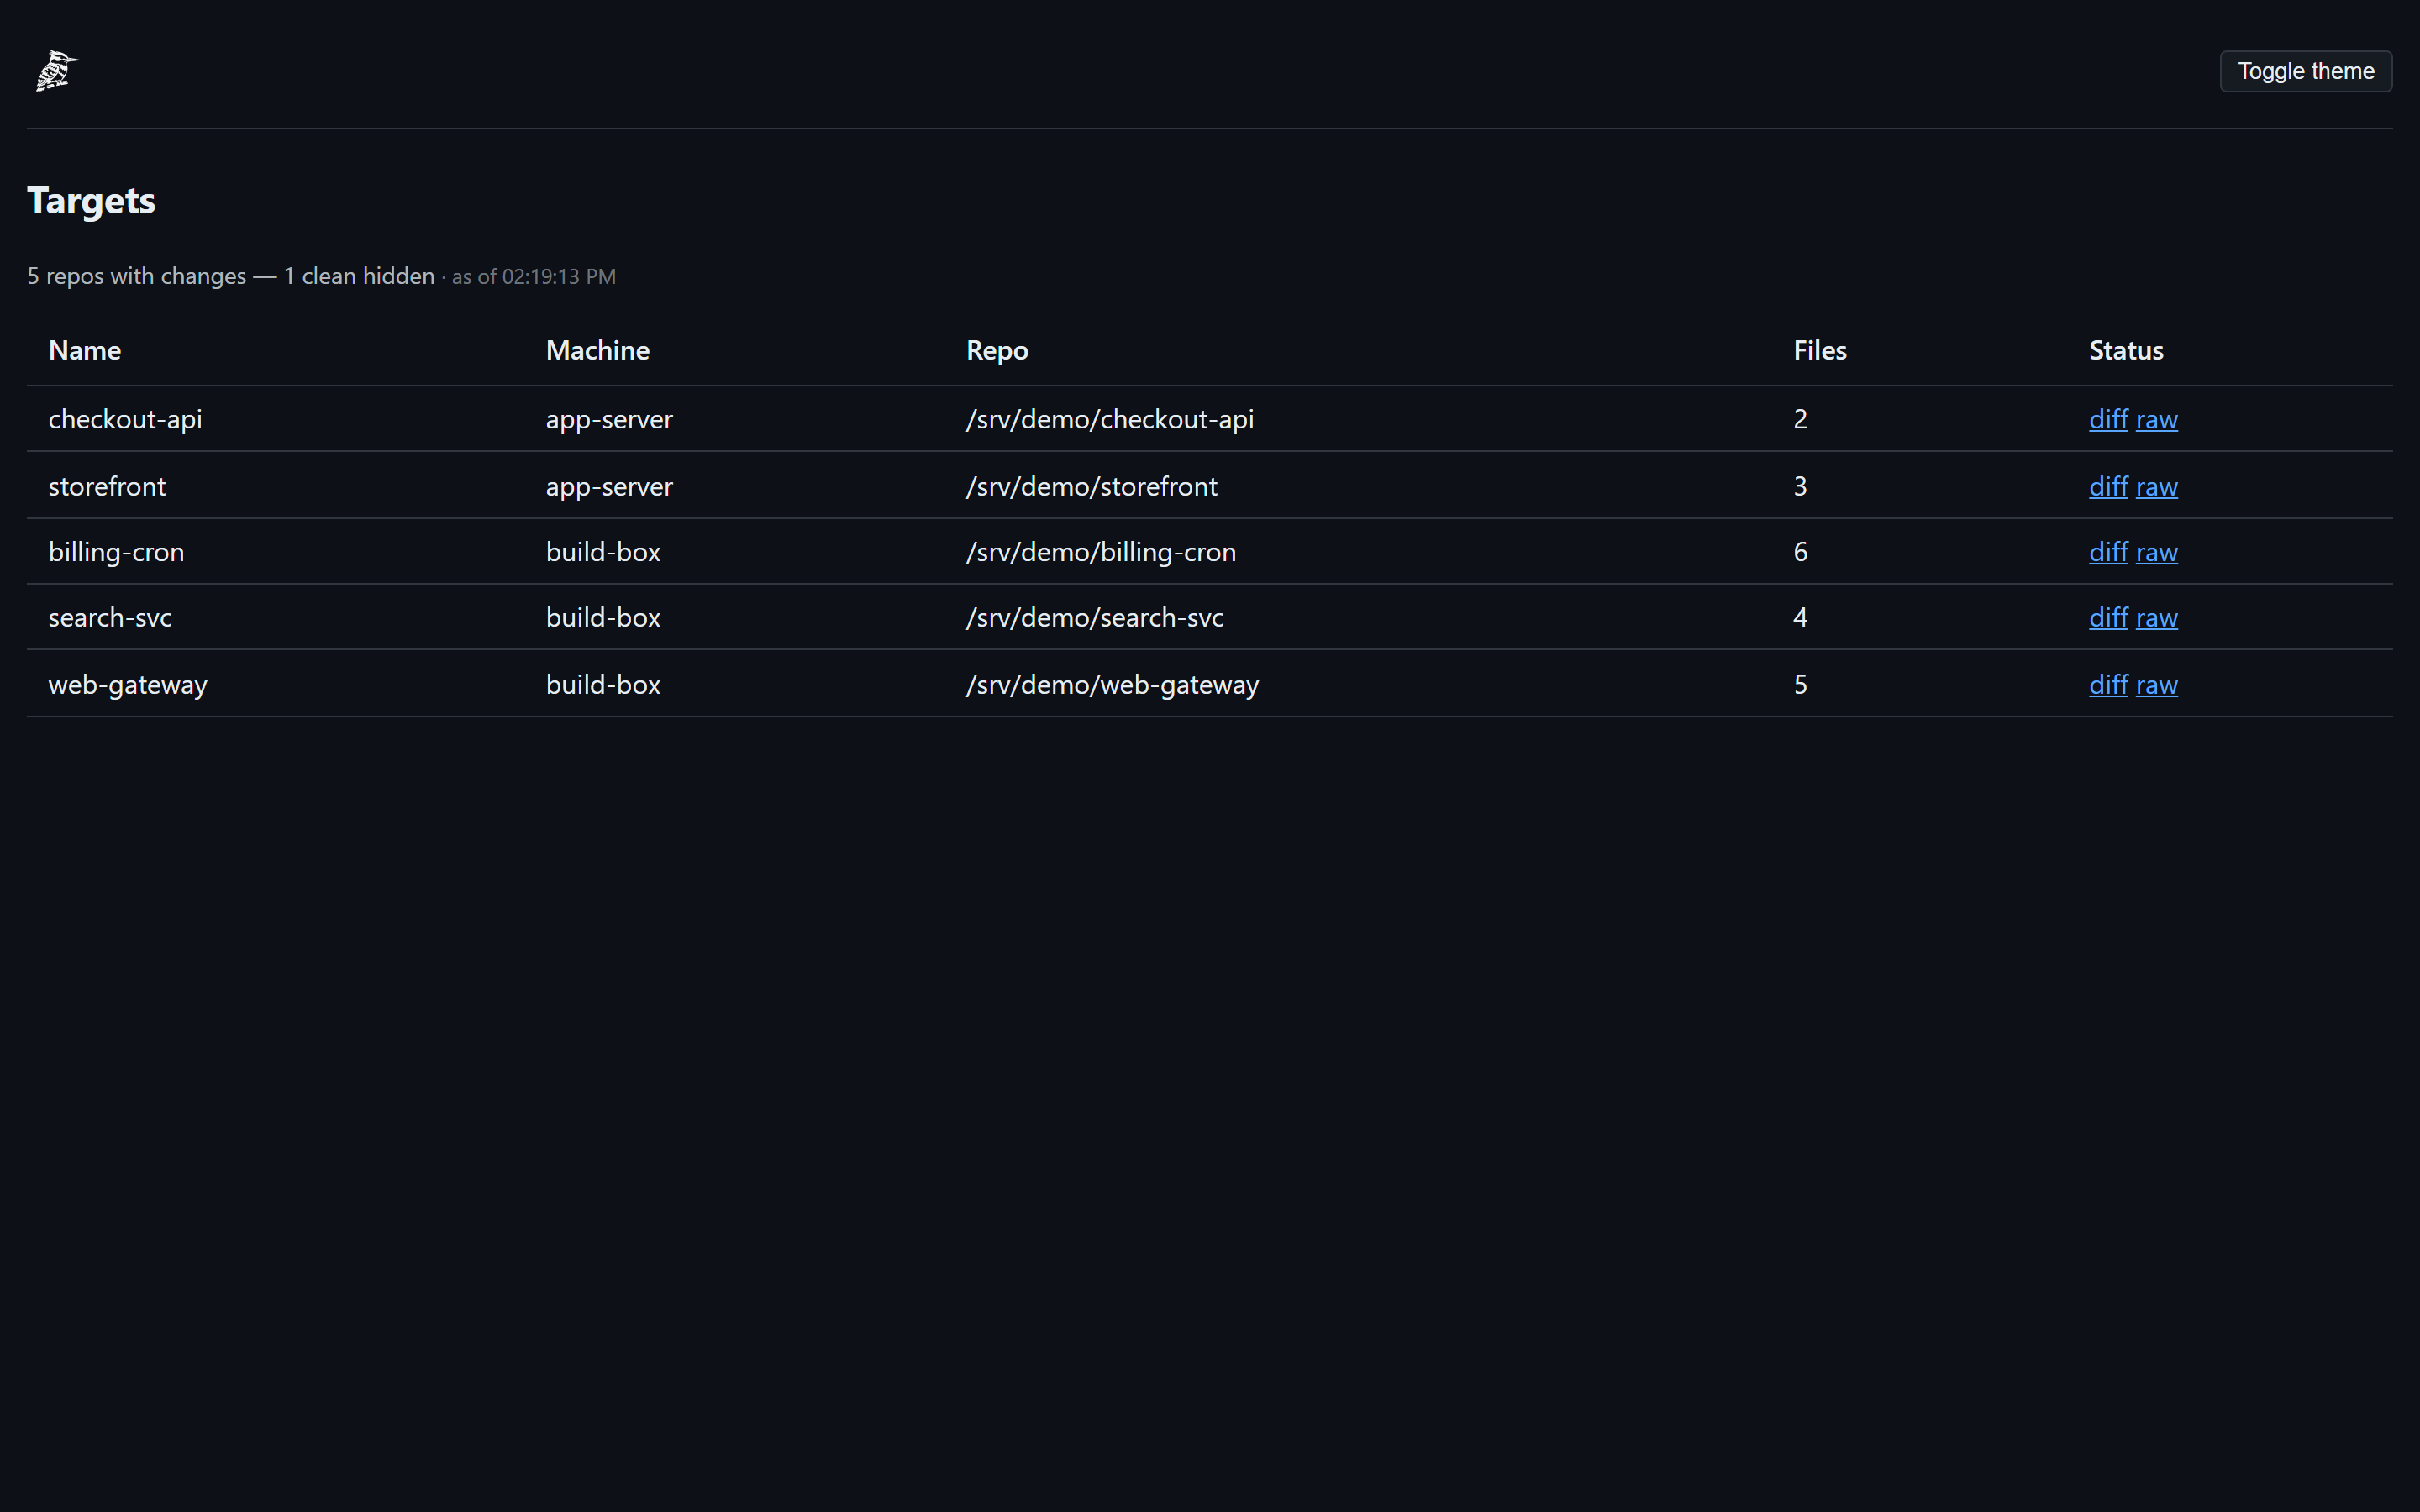The image size is (2420, 1512).
Task: View the diff for storefront
Action: (2108, 486)
